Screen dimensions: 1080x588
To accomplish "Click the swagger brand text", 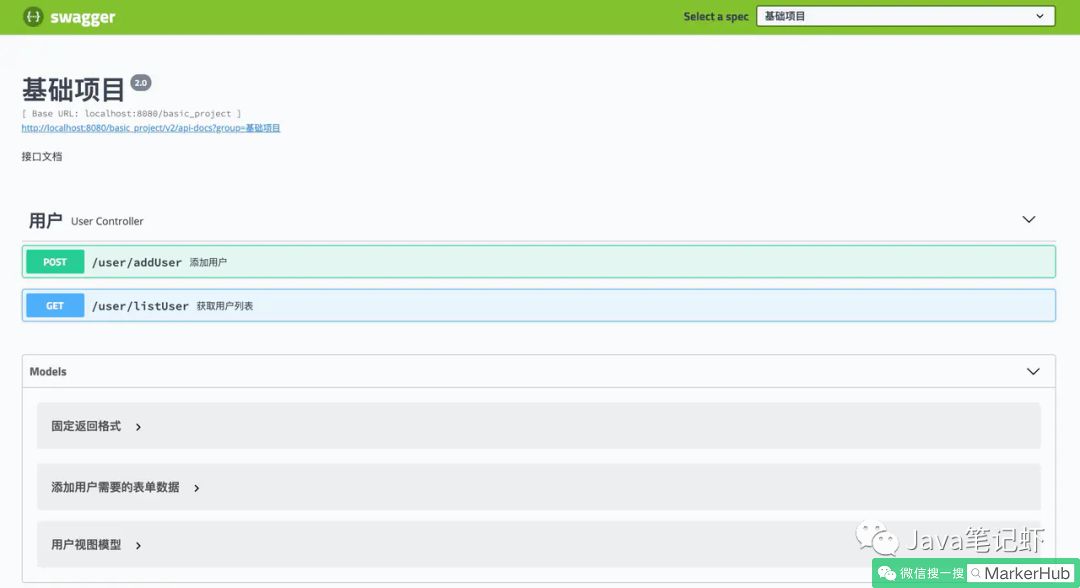I will pos(83,17).
